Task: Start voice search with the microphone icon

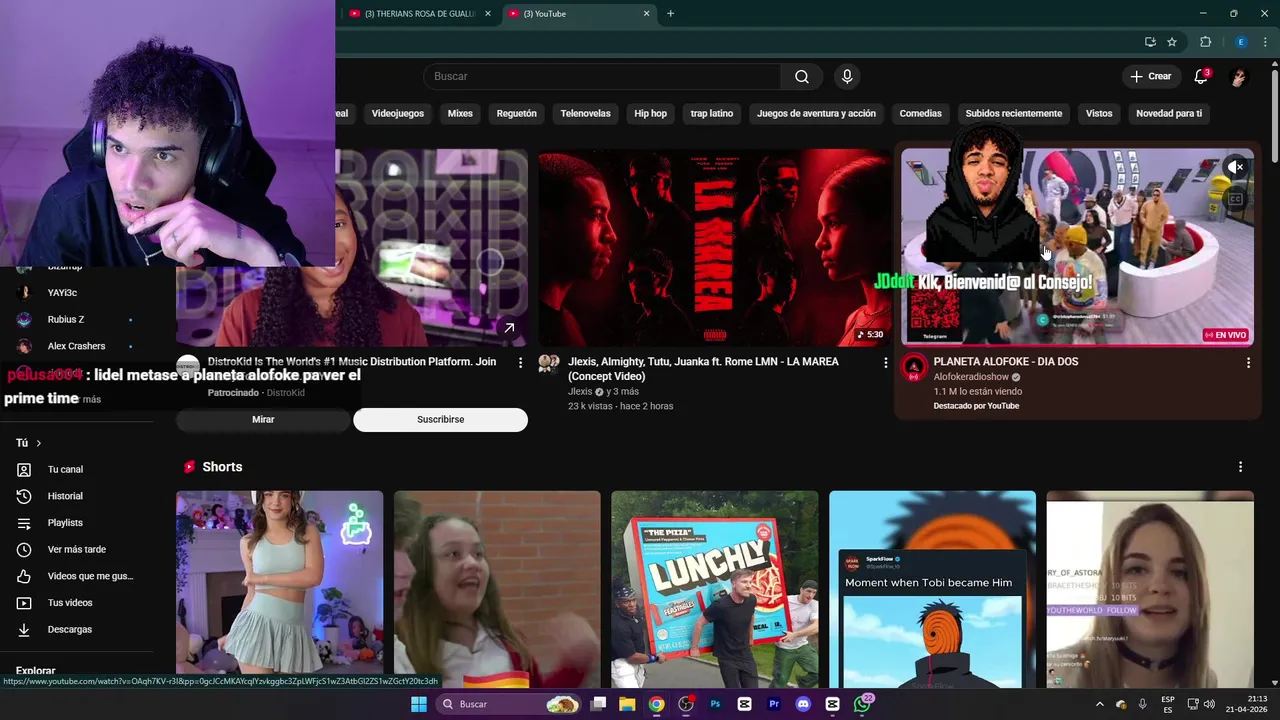Action: point(847,77)
